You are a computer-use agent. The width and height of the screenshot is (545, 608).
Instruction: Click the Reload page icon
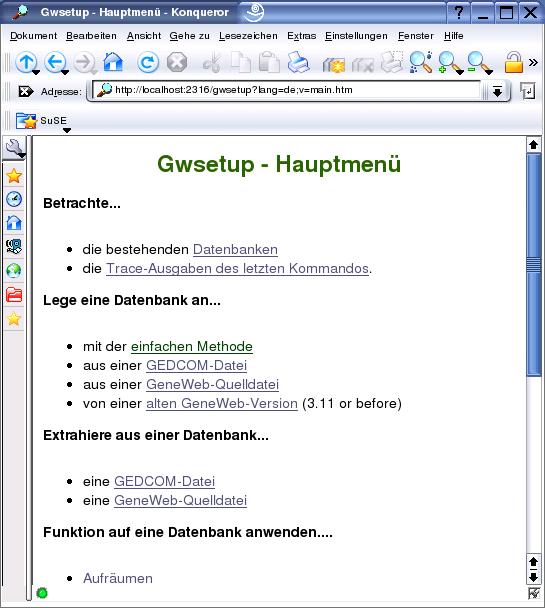(x=147, y=62)
